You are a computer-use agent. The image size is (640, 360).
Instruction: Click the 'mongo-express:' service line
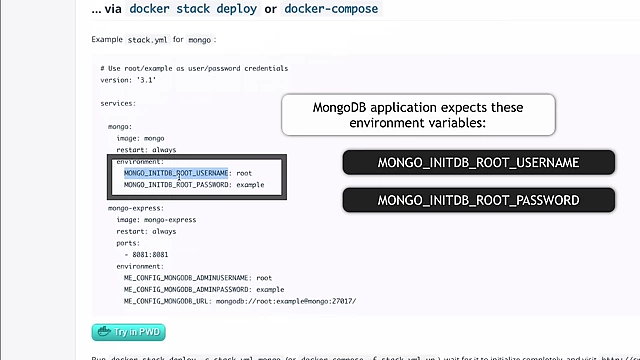[136, 208]
